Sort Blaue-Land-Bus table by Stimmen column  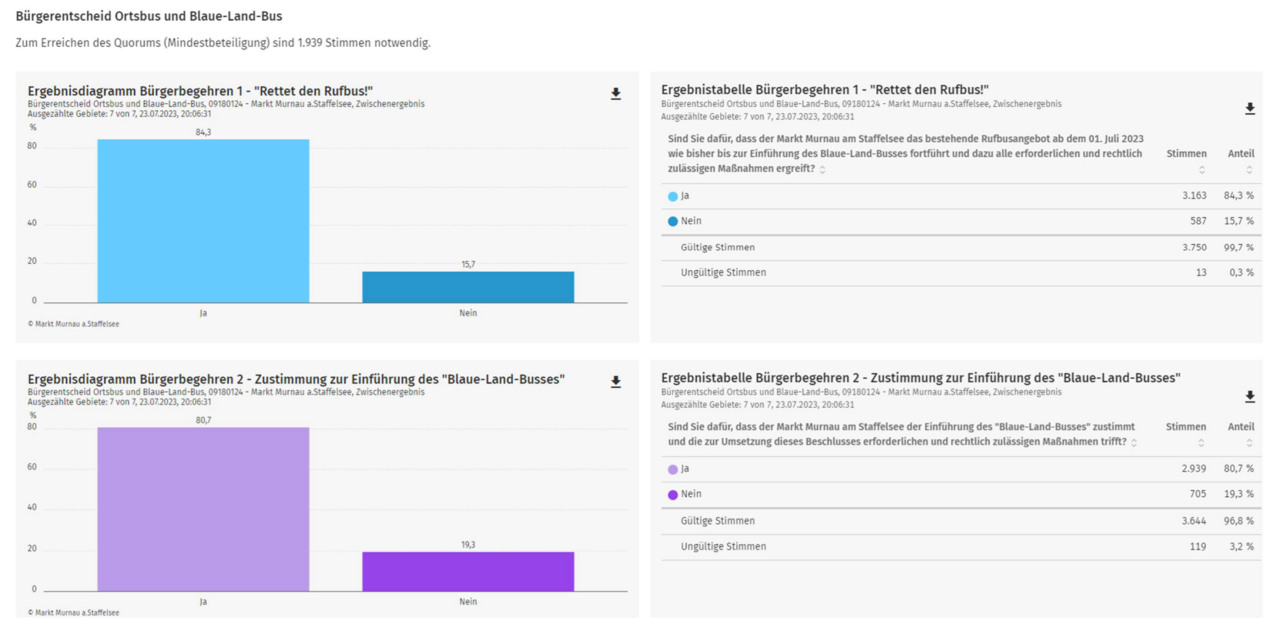point(1201,443)
